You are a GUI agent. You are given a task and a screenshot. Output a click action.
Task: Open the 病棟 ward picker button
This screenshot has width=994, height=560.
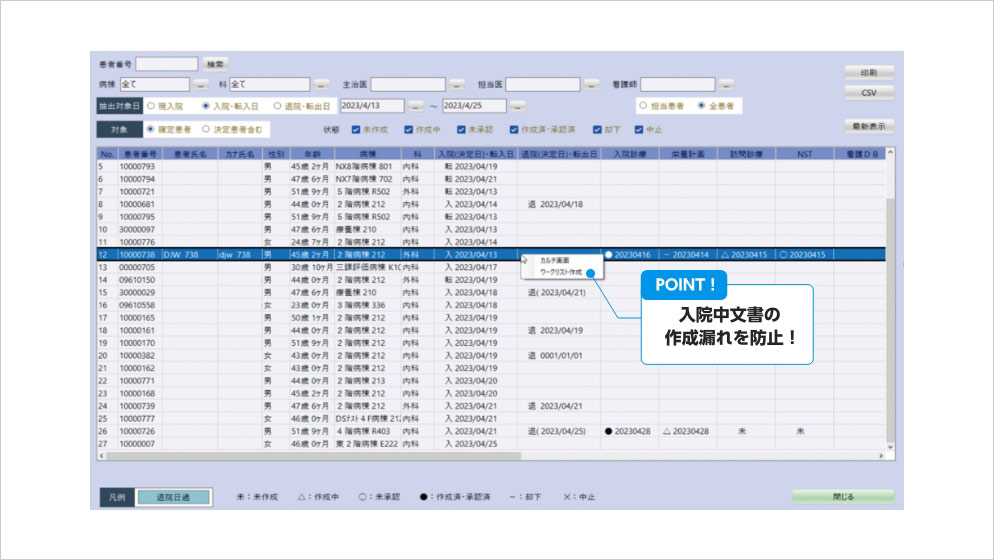tap(201, 84)
